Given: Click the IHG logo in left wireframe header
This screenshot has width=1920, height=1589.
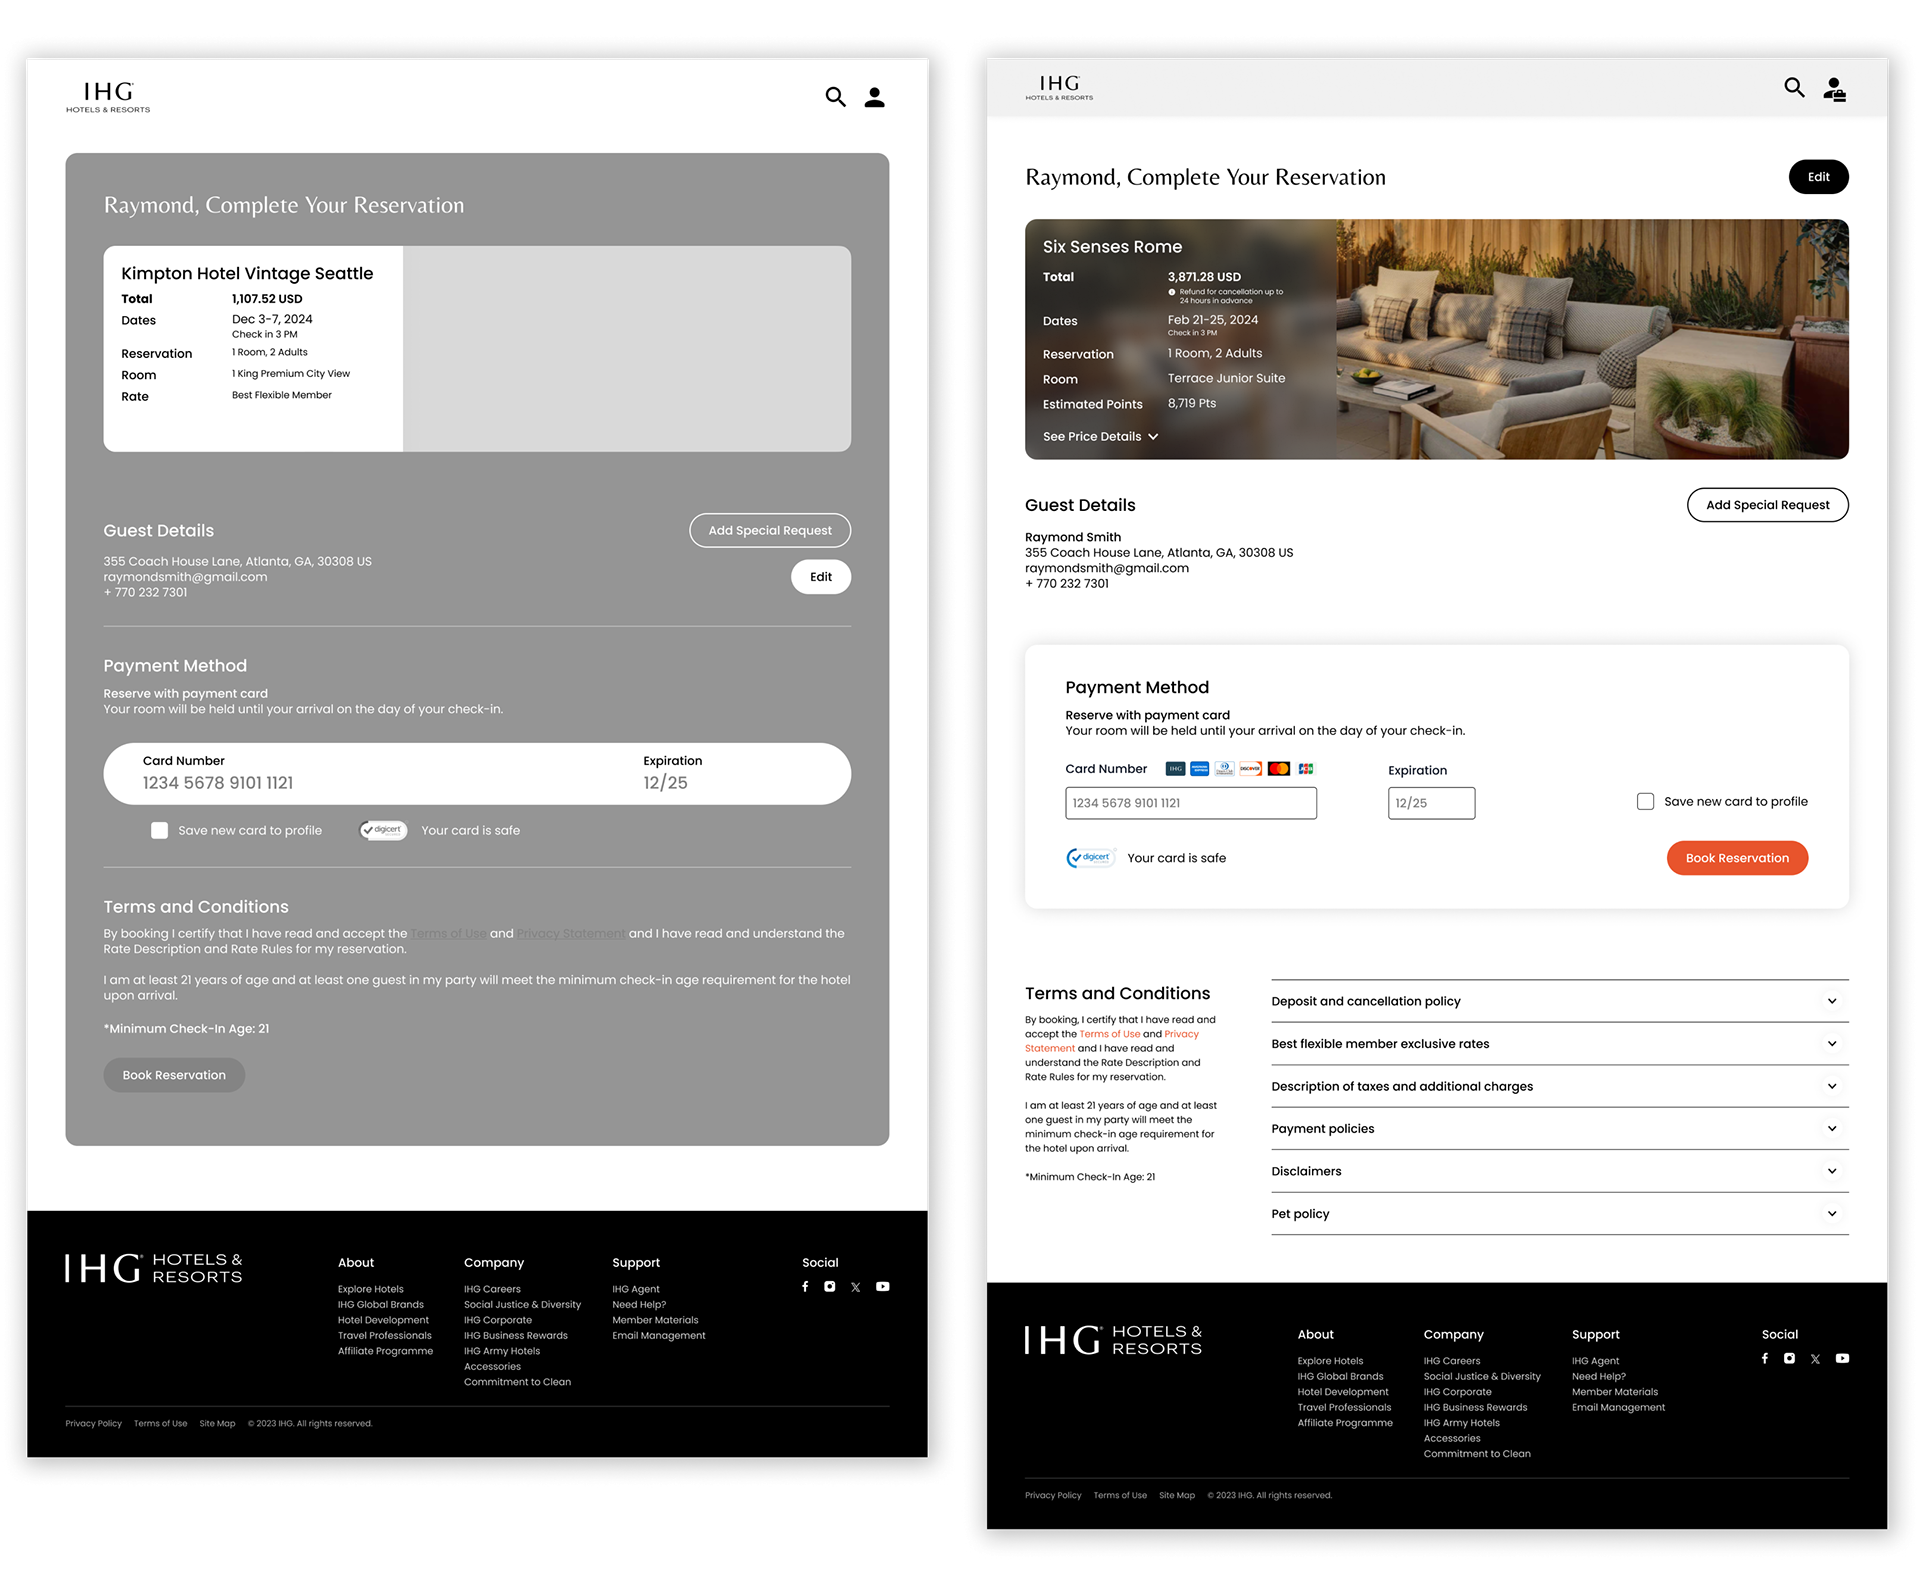Looking at the screenshot, I should click(x=108, y=97).
